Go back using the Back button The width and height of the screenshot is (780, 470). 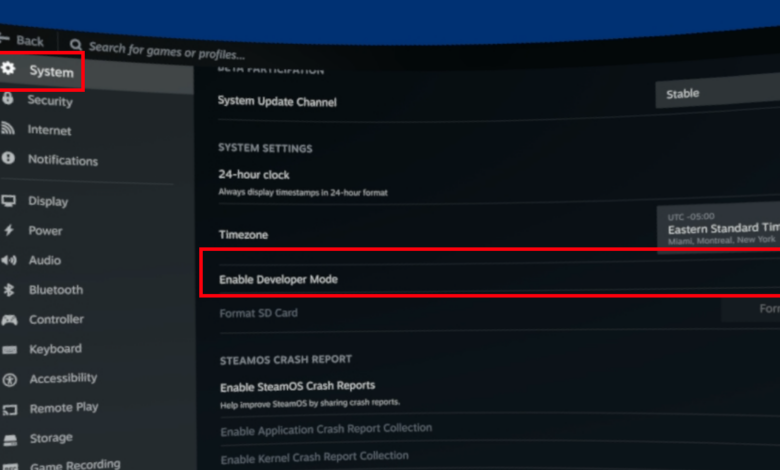[x=22, y=40]
